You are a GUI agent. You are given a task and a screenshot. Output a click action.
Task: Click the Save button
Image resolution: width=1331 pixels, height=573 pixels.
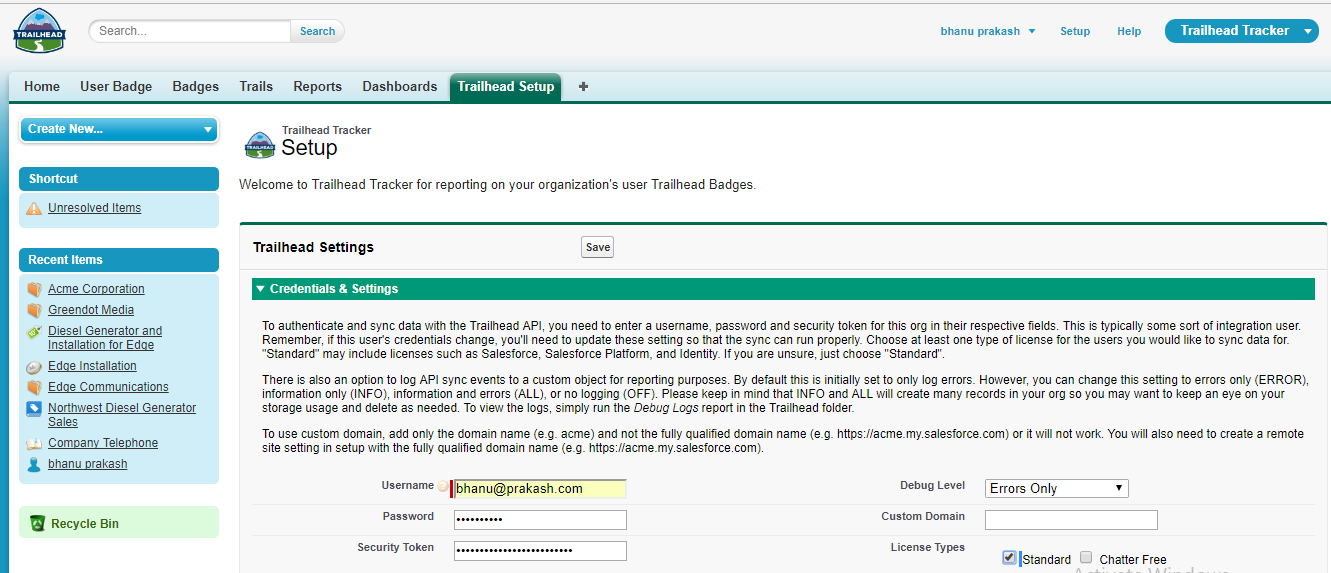598,247
